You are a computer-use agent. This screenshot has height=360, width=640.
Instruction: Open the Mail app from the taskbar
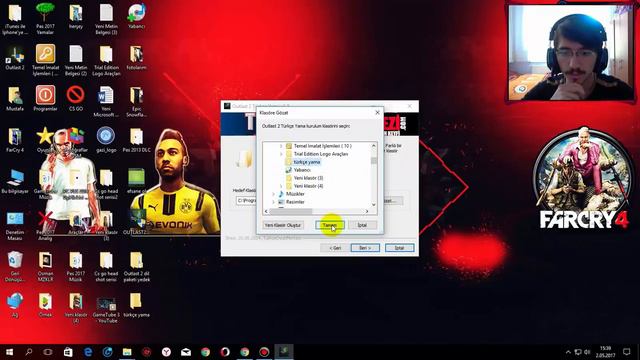pos(186,352)
